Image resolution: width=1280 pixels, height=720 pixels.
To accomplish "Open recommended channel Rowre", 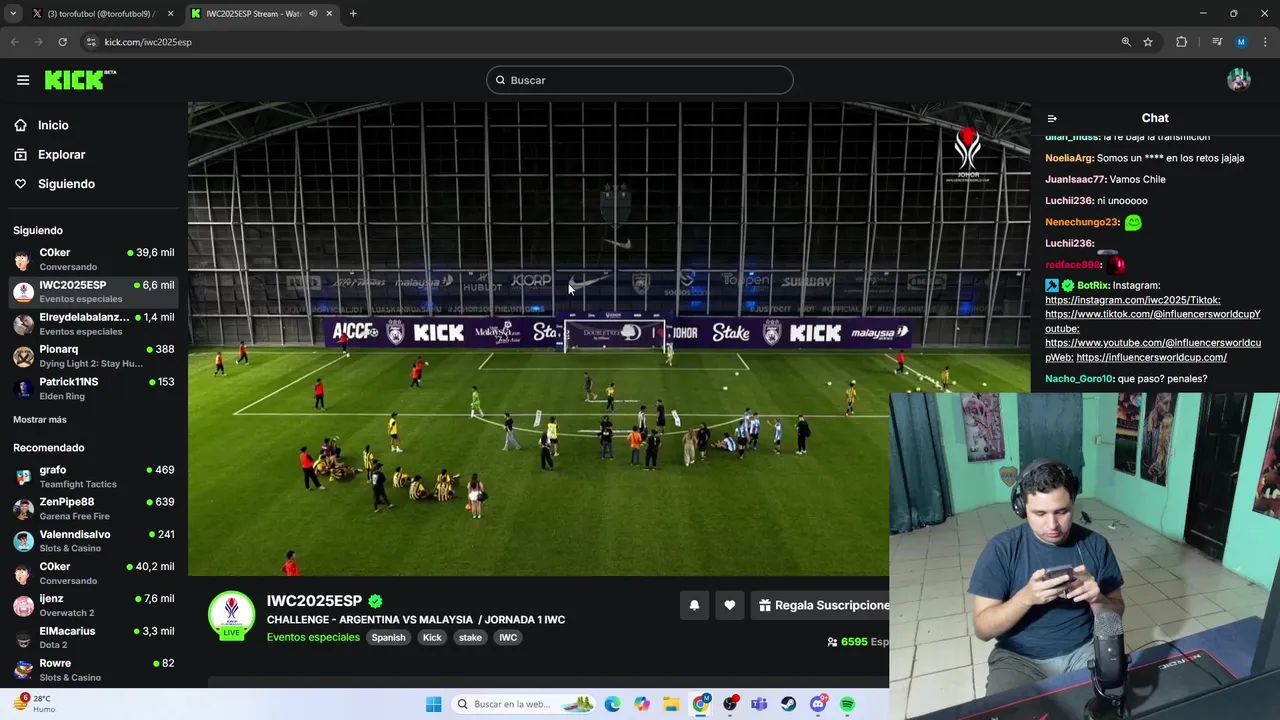I will coord(94,670).
